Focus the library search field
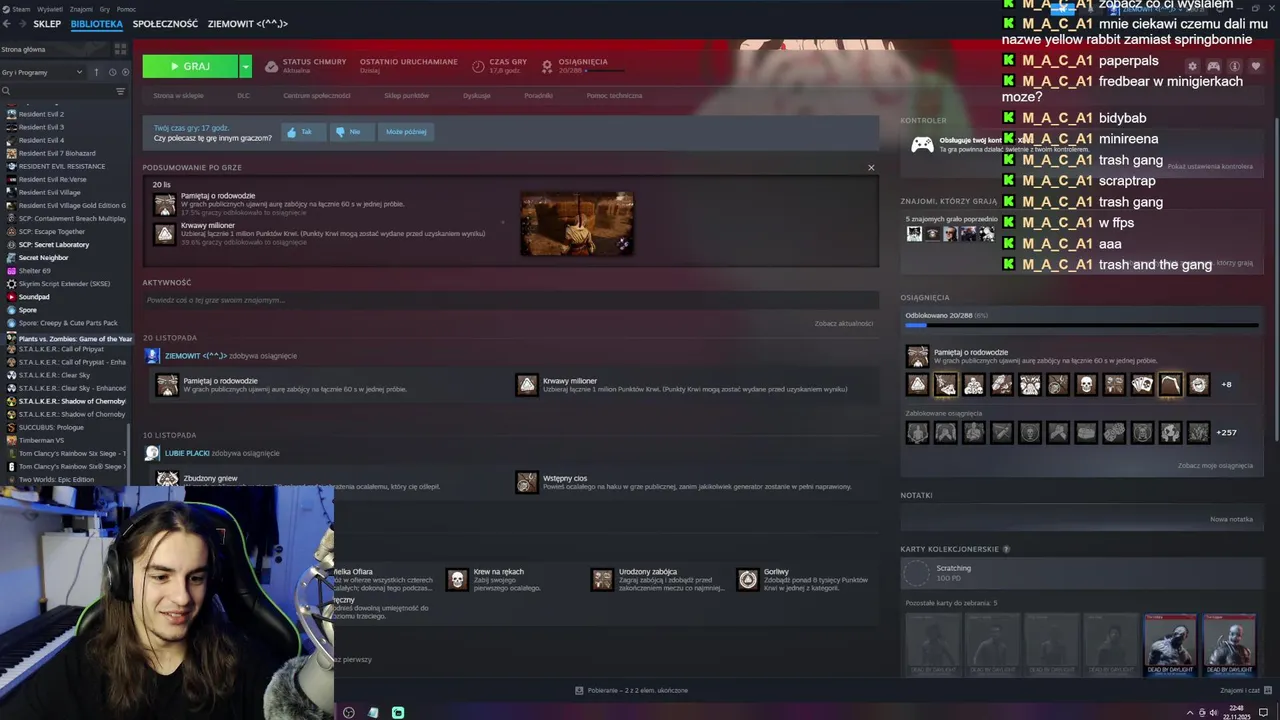This screenshot has height=720, width=1280. (x=57, y=91)
